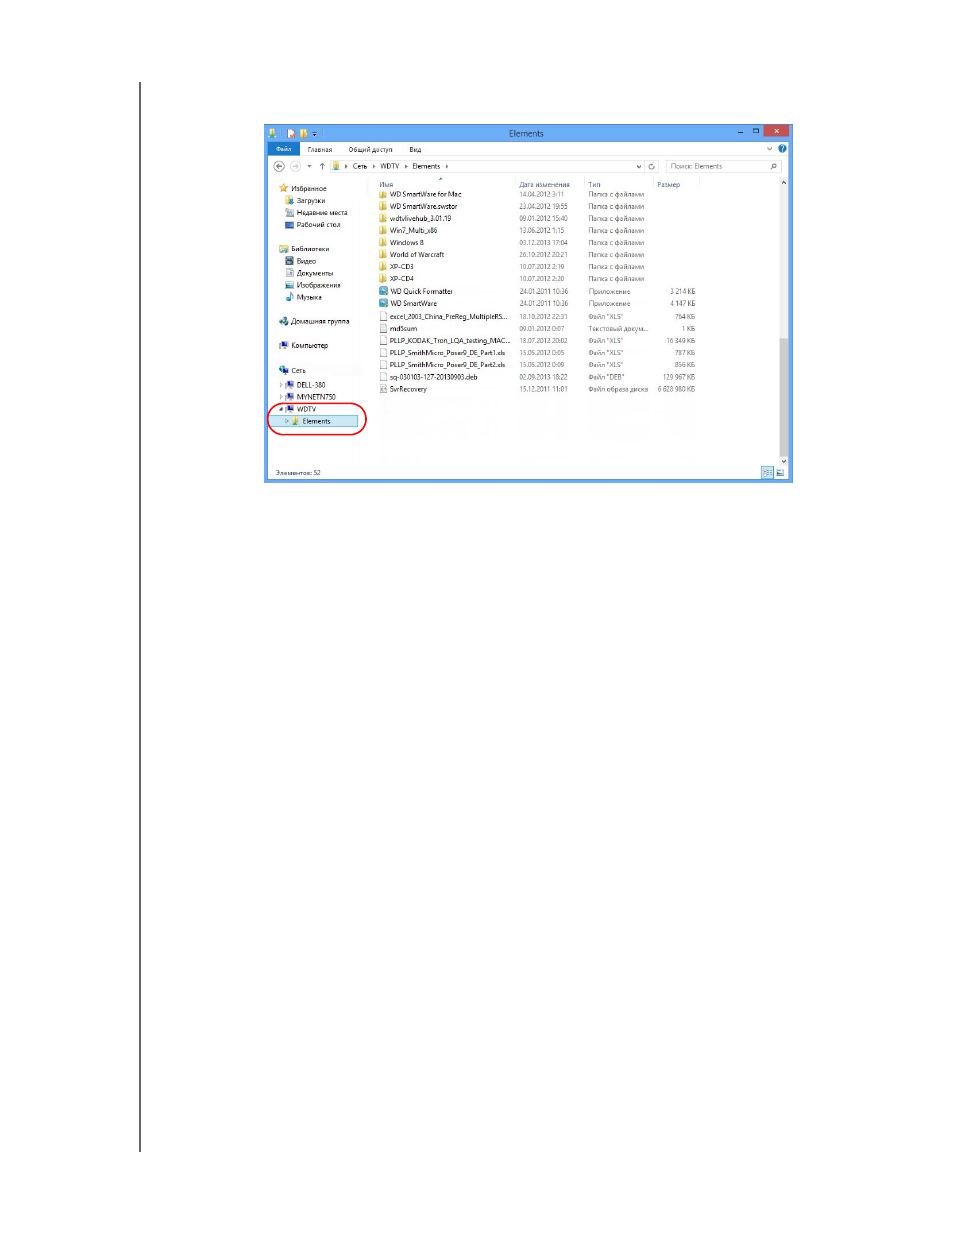Open Недавние места in navigation pane

(x=321, y=212)
